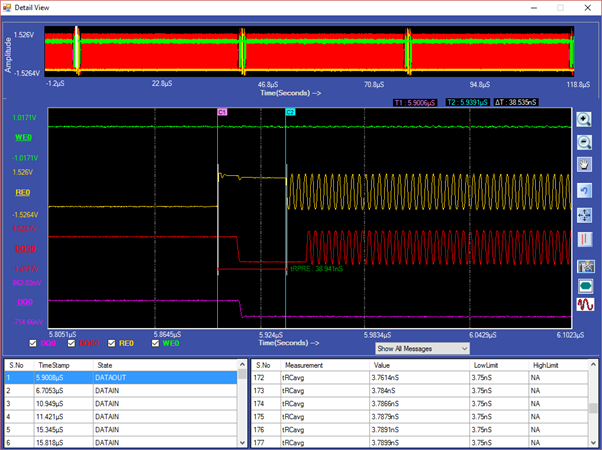Select the hand pan tool
The height and width of the screenshot is (450, 602).
[x=586, y=166]
